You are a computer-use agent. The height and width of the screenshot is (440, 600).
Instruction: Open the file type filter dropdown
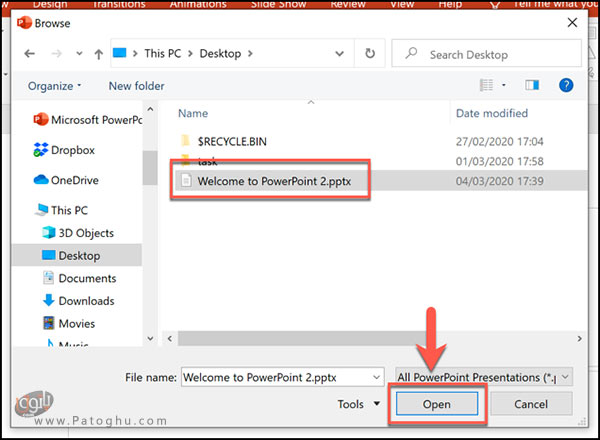pos(484,376)
